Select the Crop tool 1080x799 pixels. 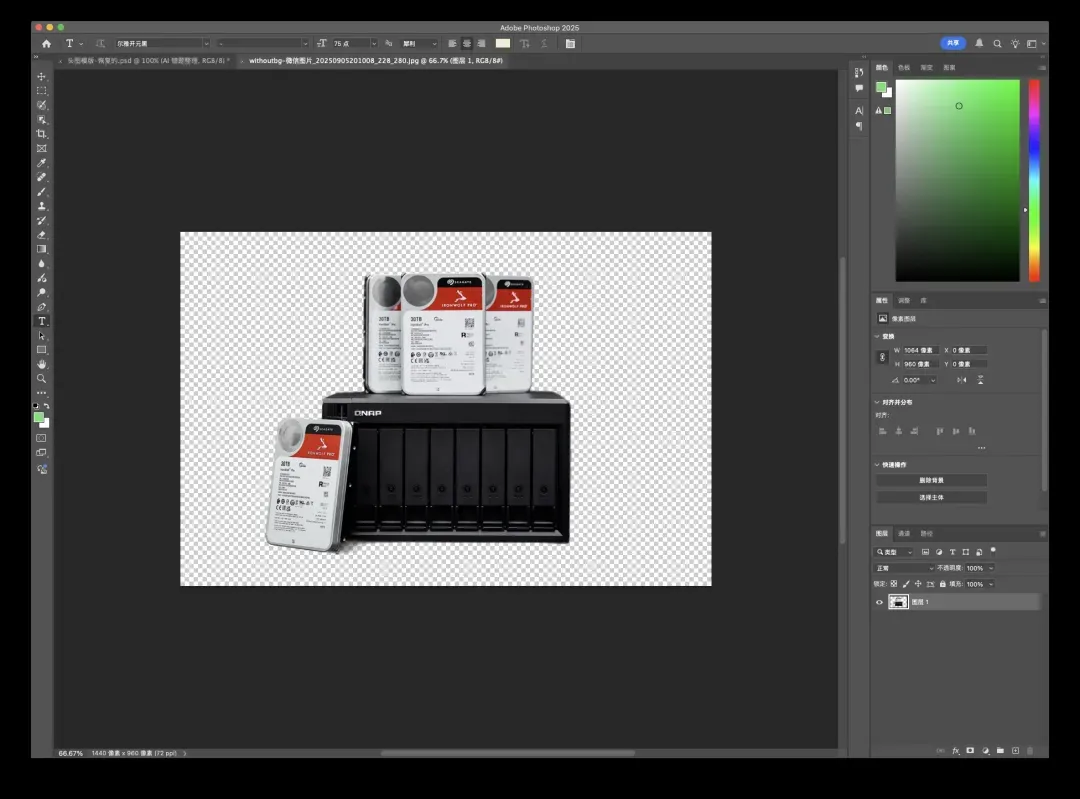pos(42,134)
